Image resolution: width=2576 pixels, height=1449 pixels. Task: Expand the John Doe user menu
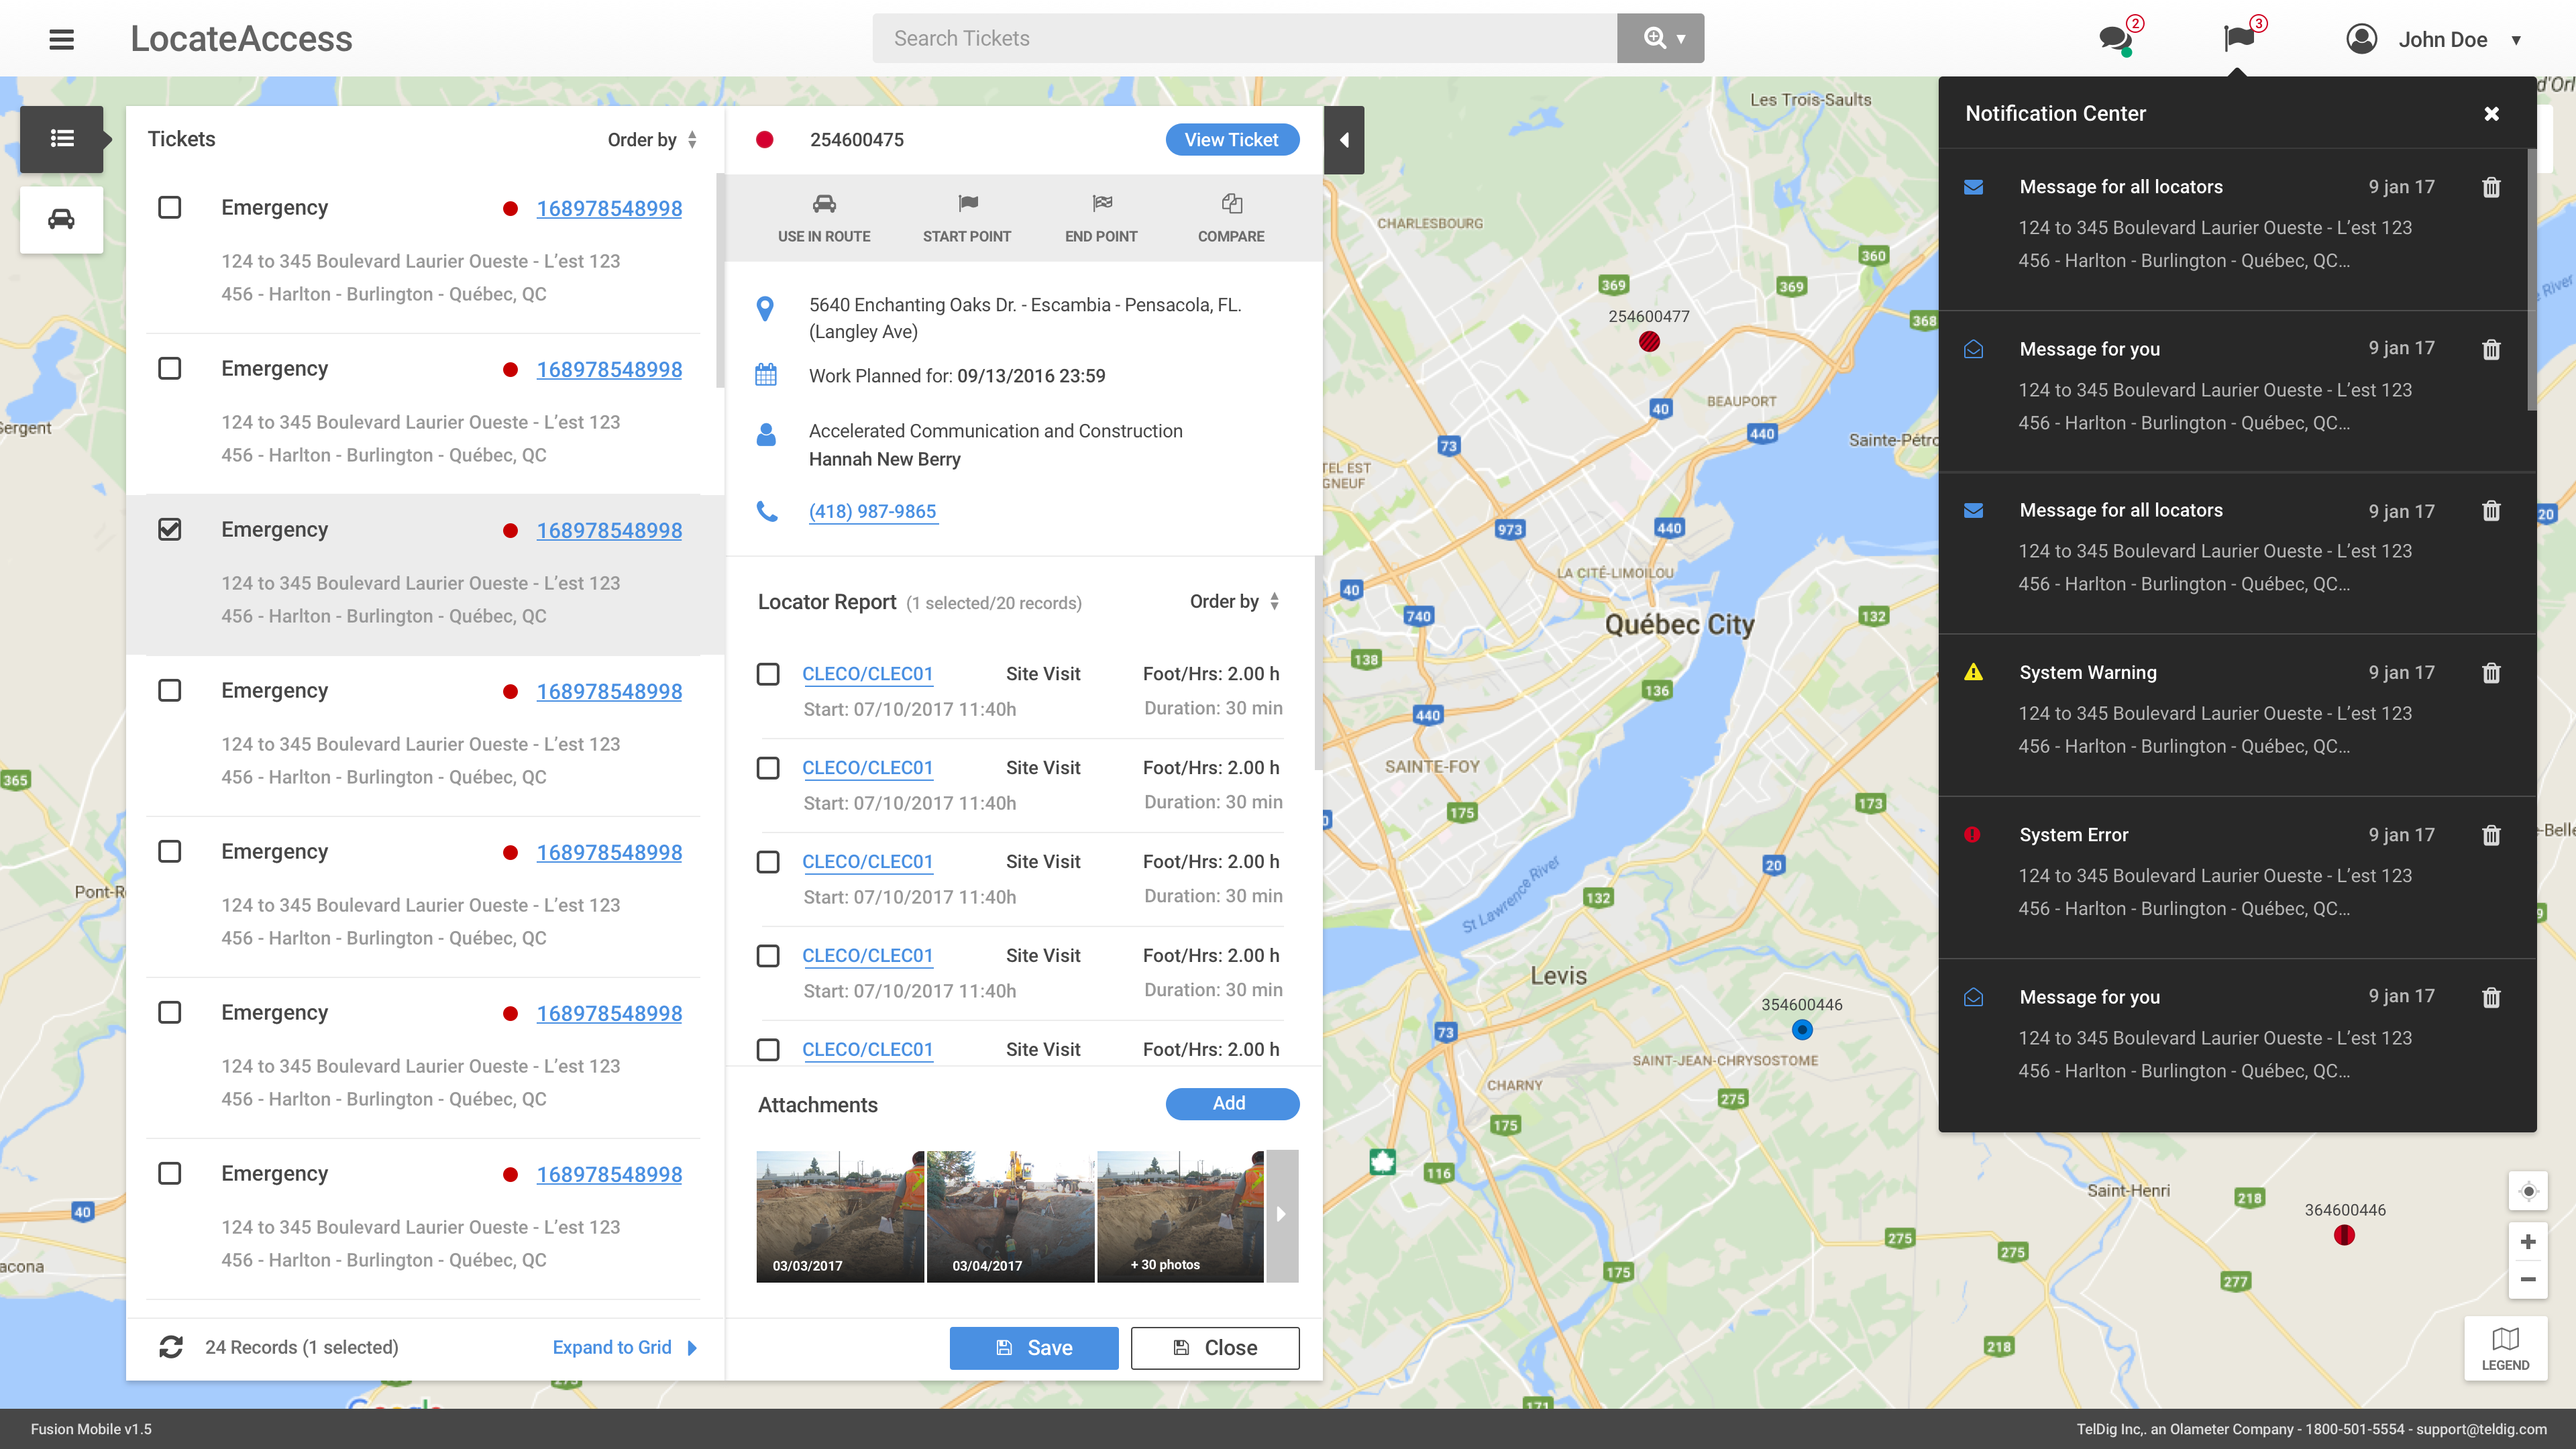point(2516,40)
